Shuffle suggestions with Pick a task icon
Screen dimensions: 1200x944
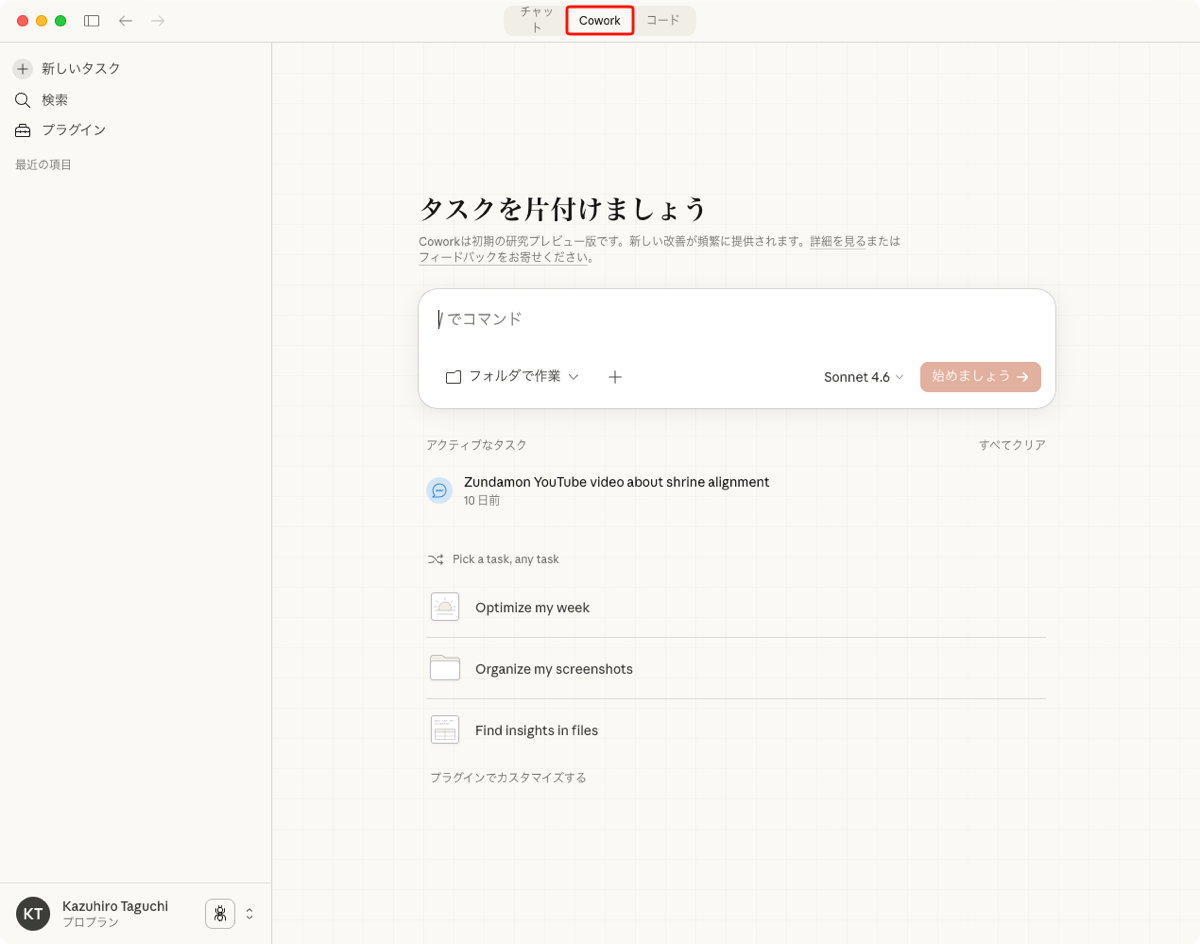[x=435, y=559]
